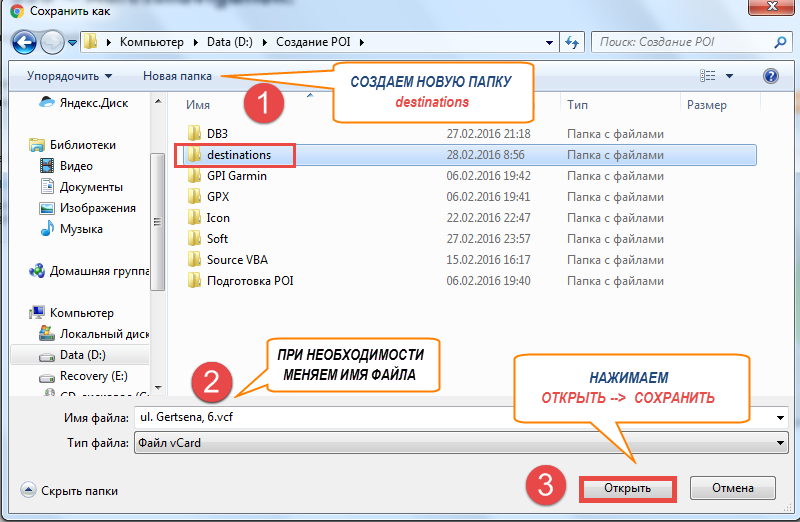Click the Яндекс.Диск cloud icon

click(47, 101)
